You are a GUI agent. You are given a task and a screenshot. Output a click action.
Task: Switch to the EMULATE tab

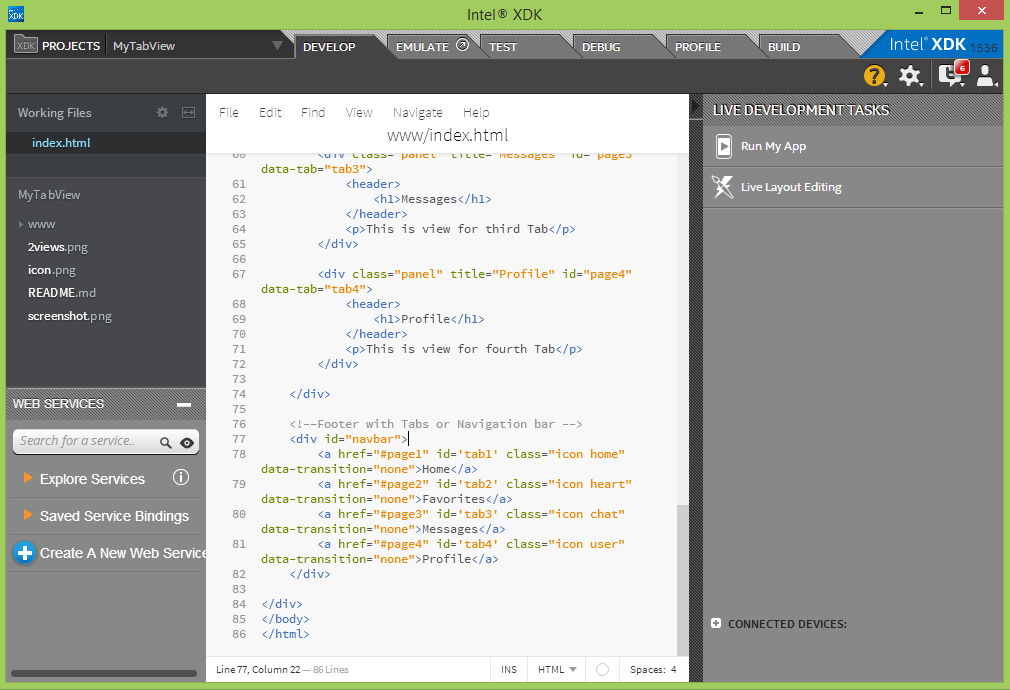tap(423, 47)
